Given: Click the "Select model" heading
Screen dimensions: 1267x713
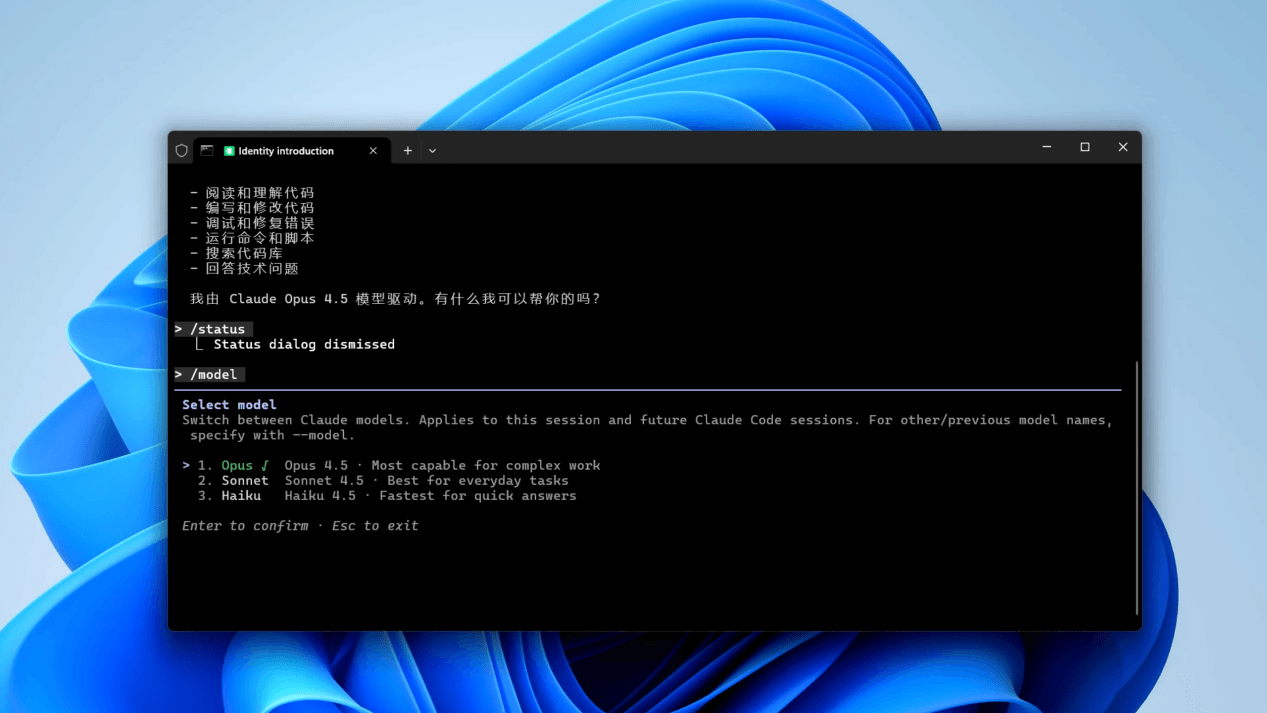Looking at the screenshot, I should [x=229, y=405].
